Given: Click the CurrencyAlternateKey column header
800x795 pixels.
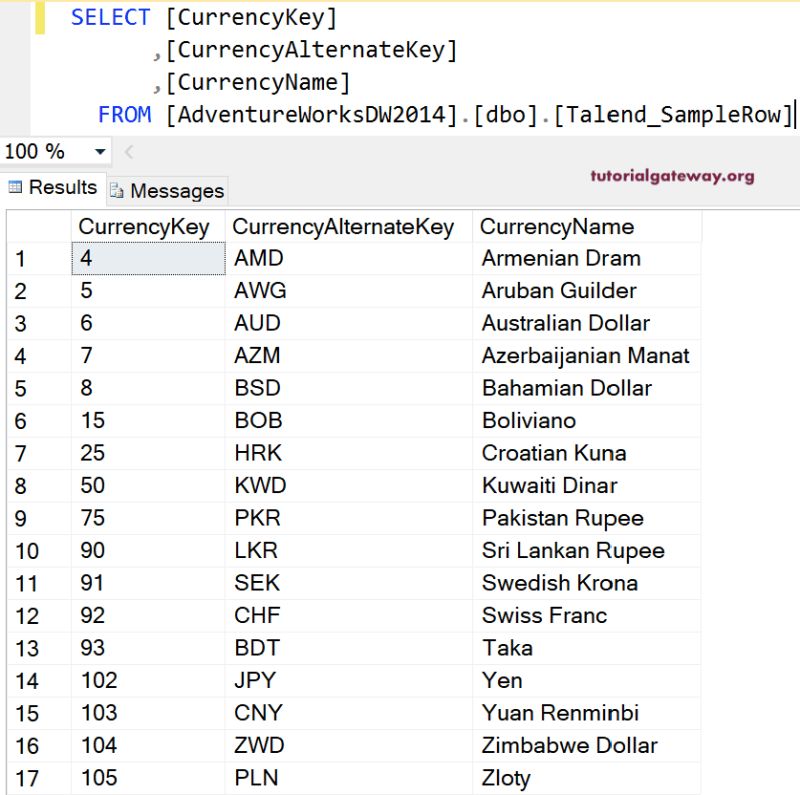Looking at the screenshot, I should pos(345,227).
